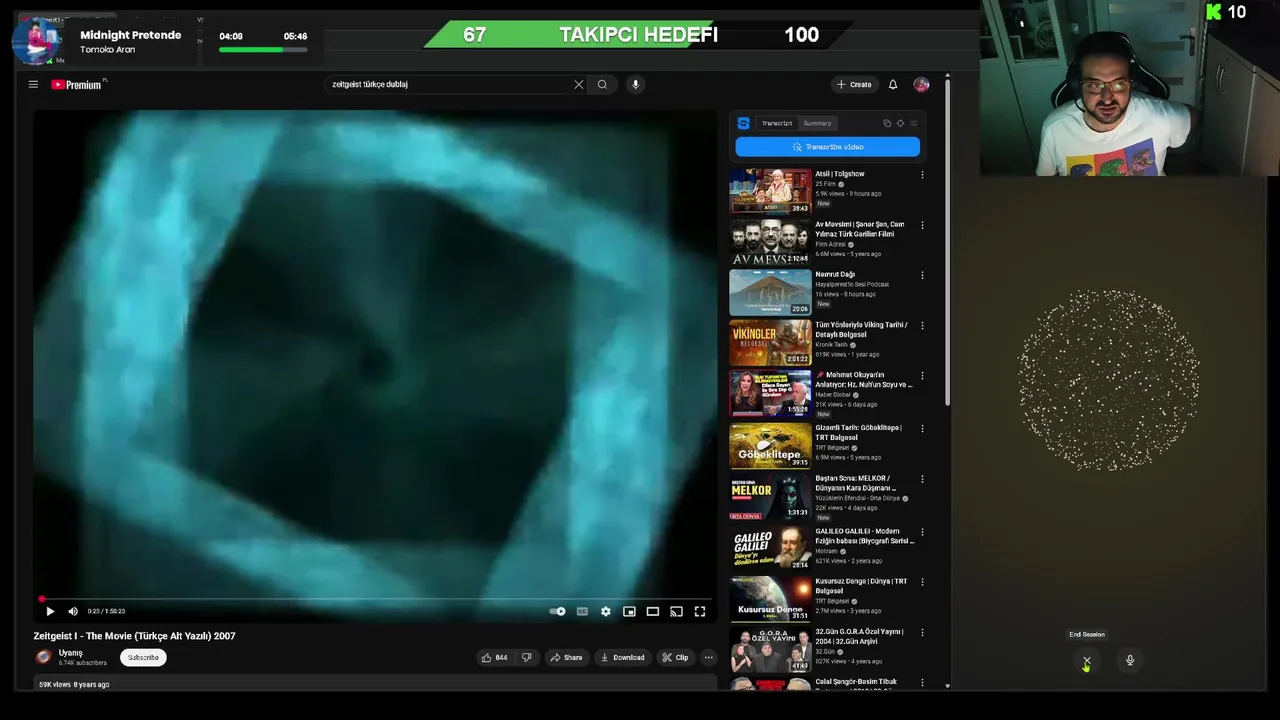Clear the search query with the X
Image resolution: width=1280 pixels, height=720 pixels.
(x=578, y=84)
